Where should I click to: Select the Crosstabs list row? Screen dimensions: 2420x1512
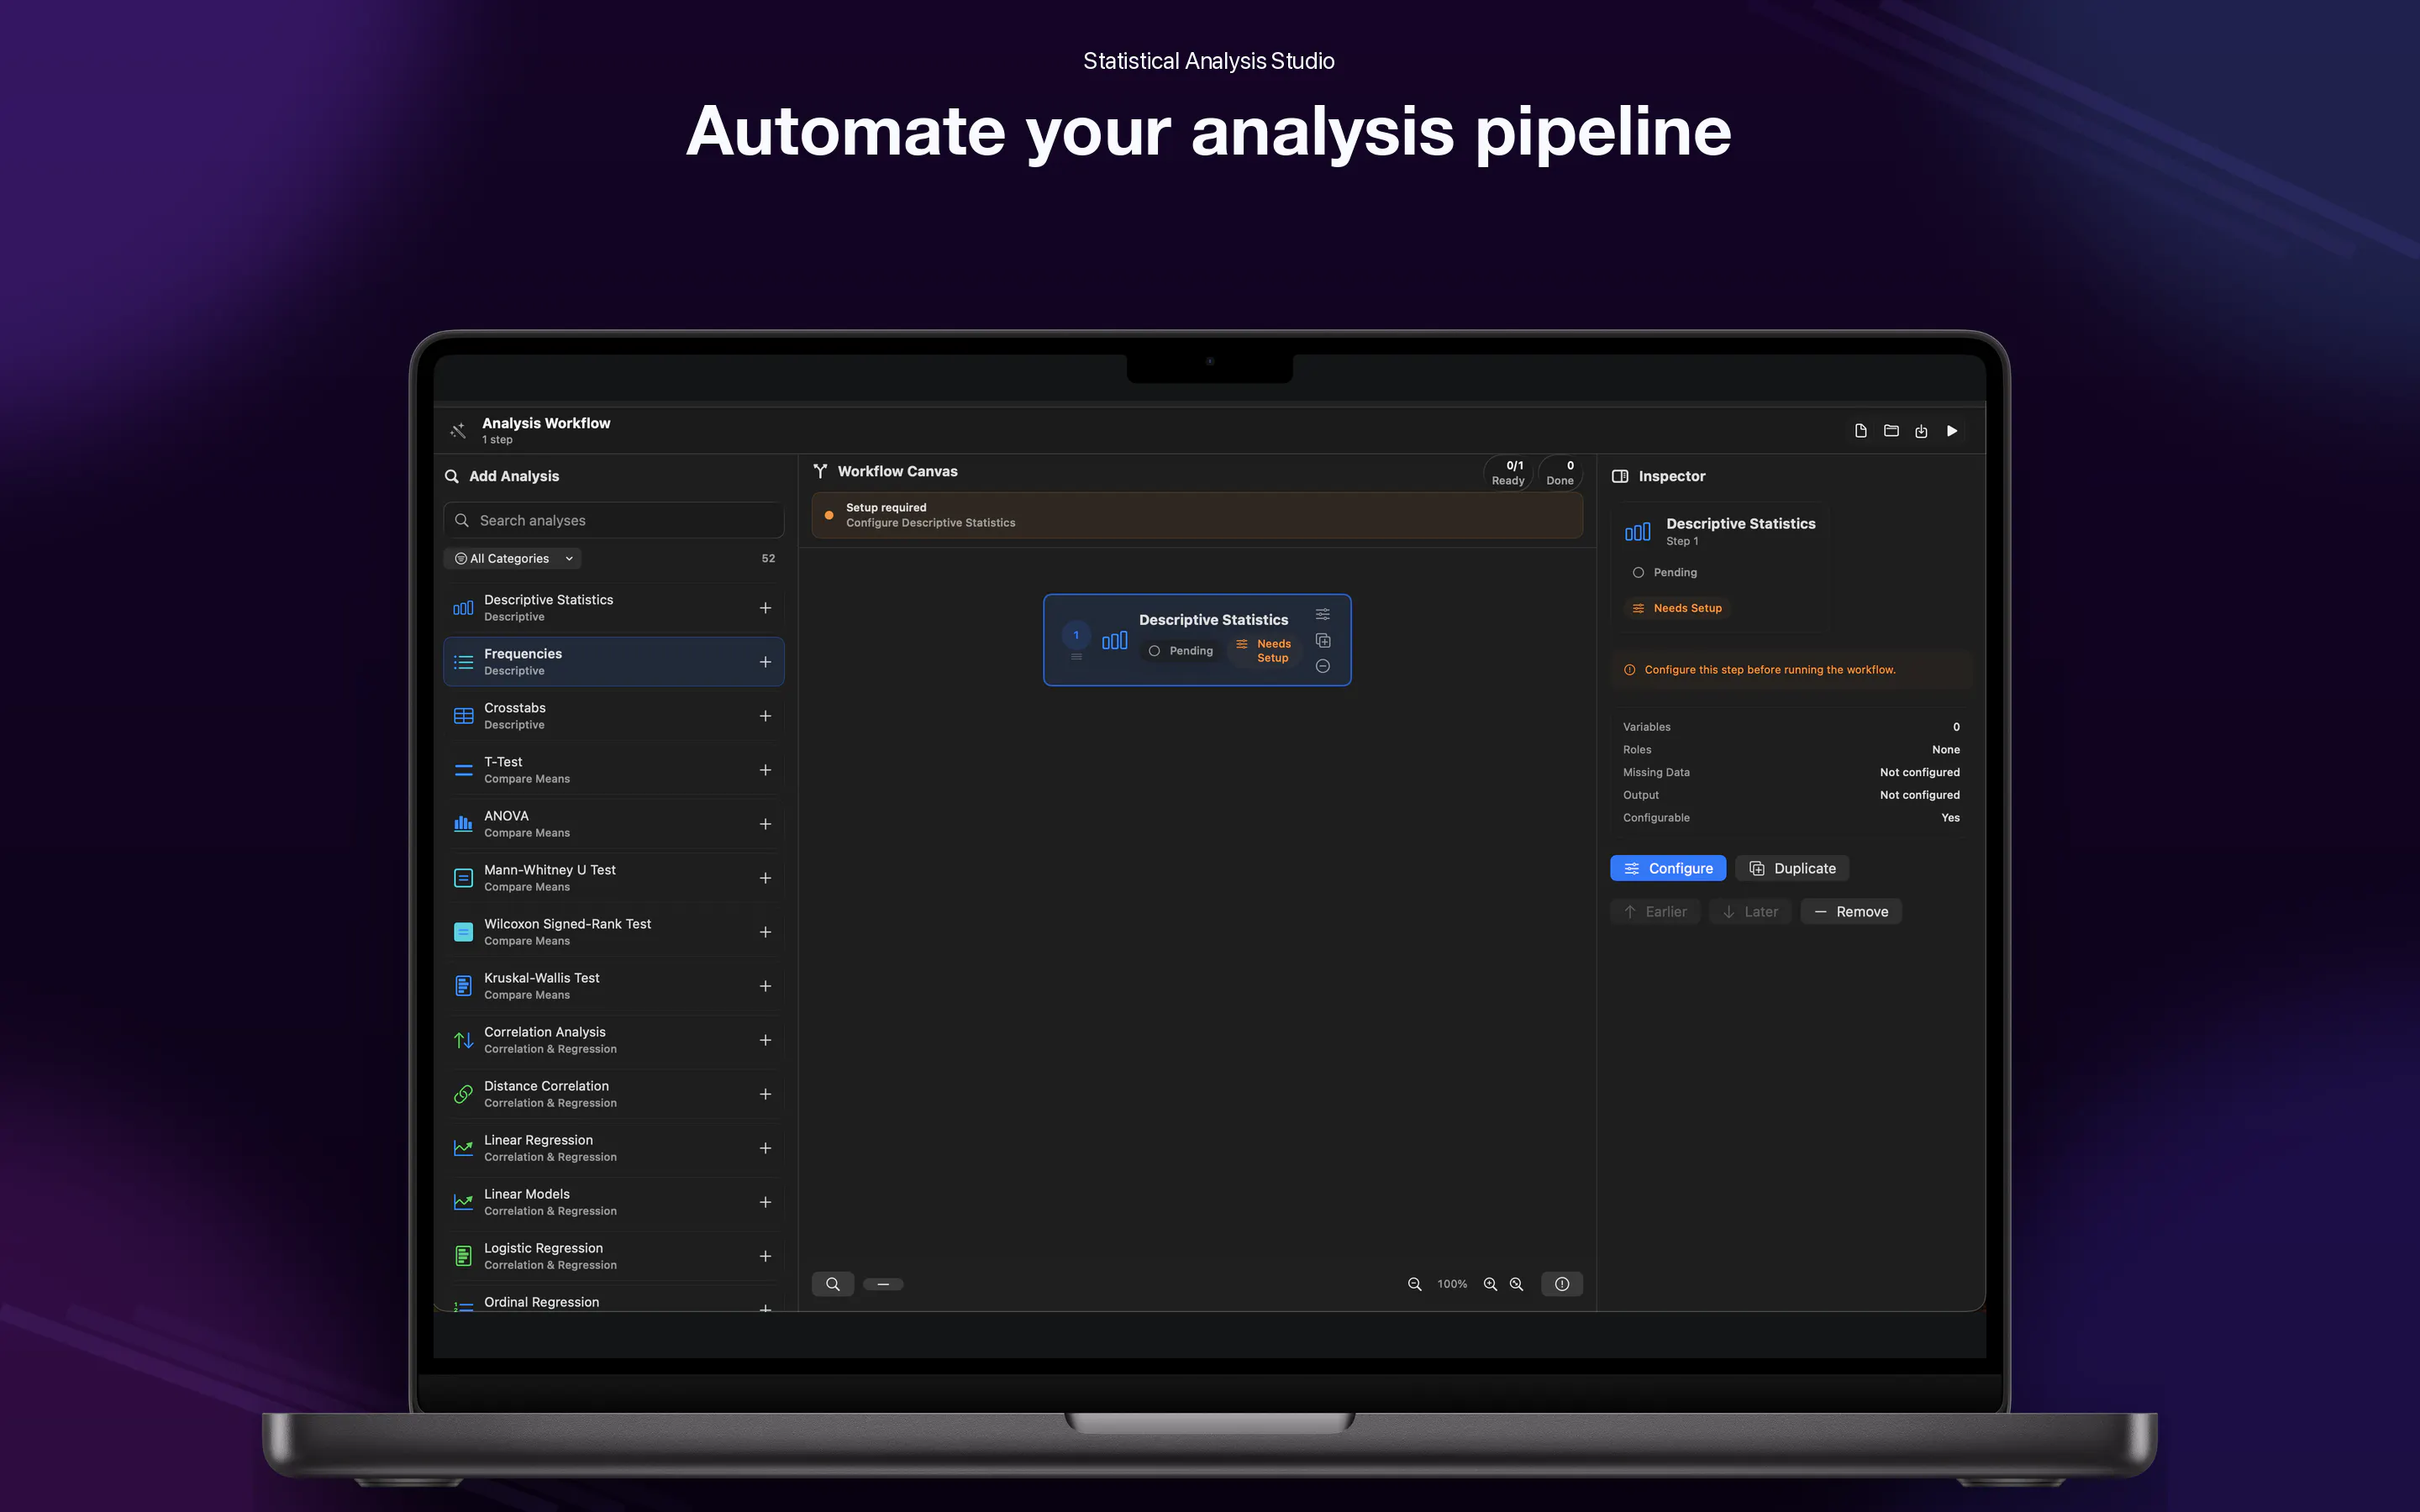[x=613, y=716]
